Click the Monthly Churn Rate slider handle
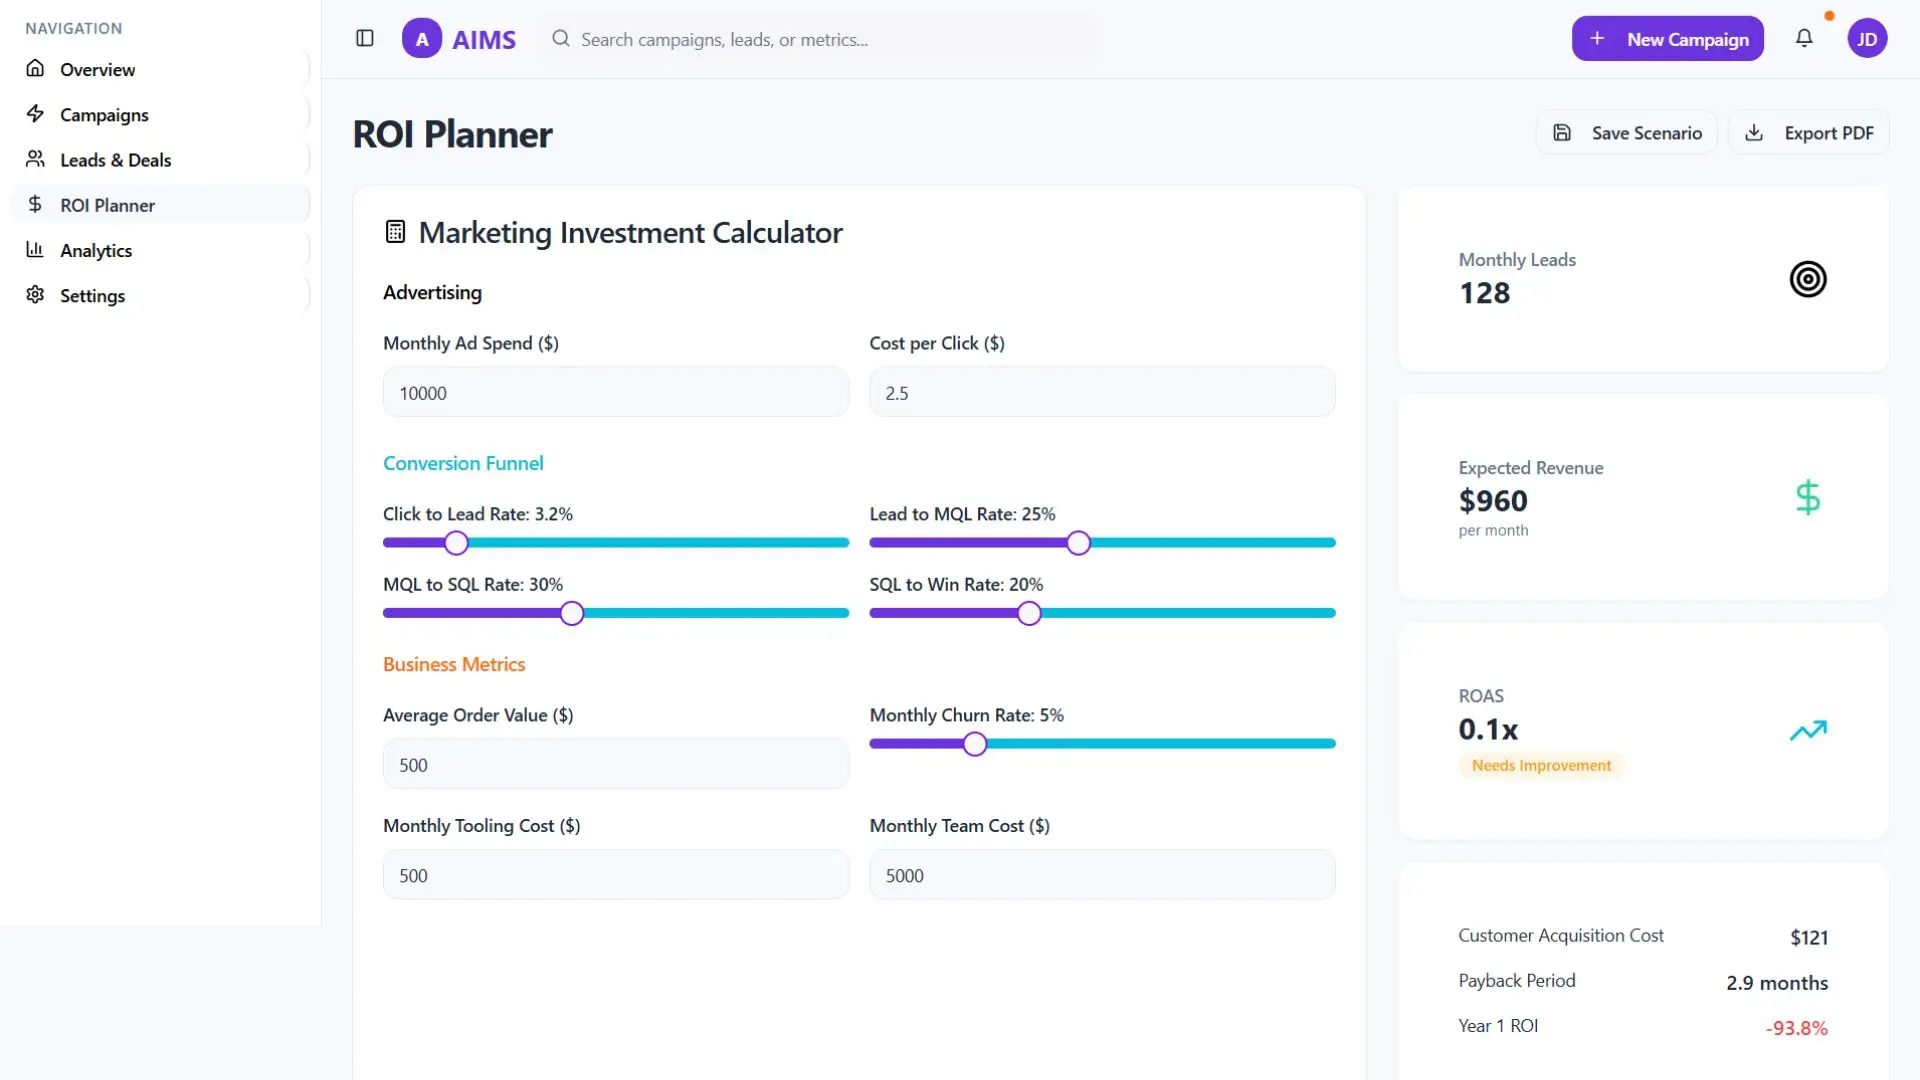The width and height of the screenshot is (1920, 1080). [975, 744]
